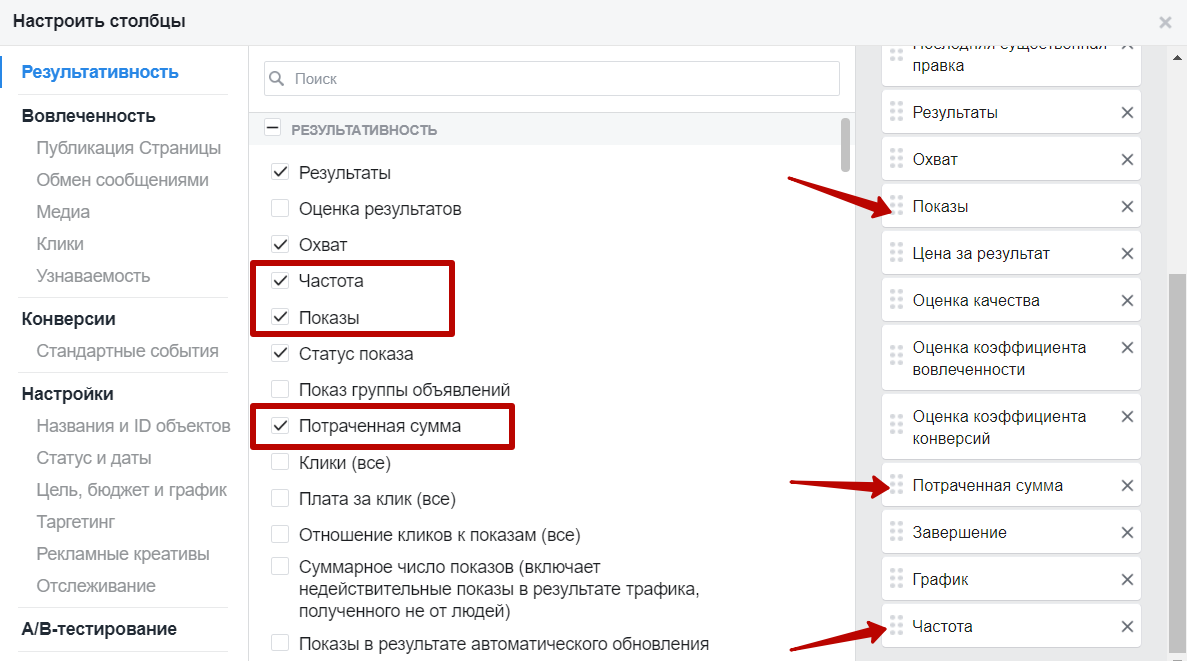This screenshot has height=661, width=1187.
Task: Grab the drag handle of График column
Action: (x=896, y=578)
